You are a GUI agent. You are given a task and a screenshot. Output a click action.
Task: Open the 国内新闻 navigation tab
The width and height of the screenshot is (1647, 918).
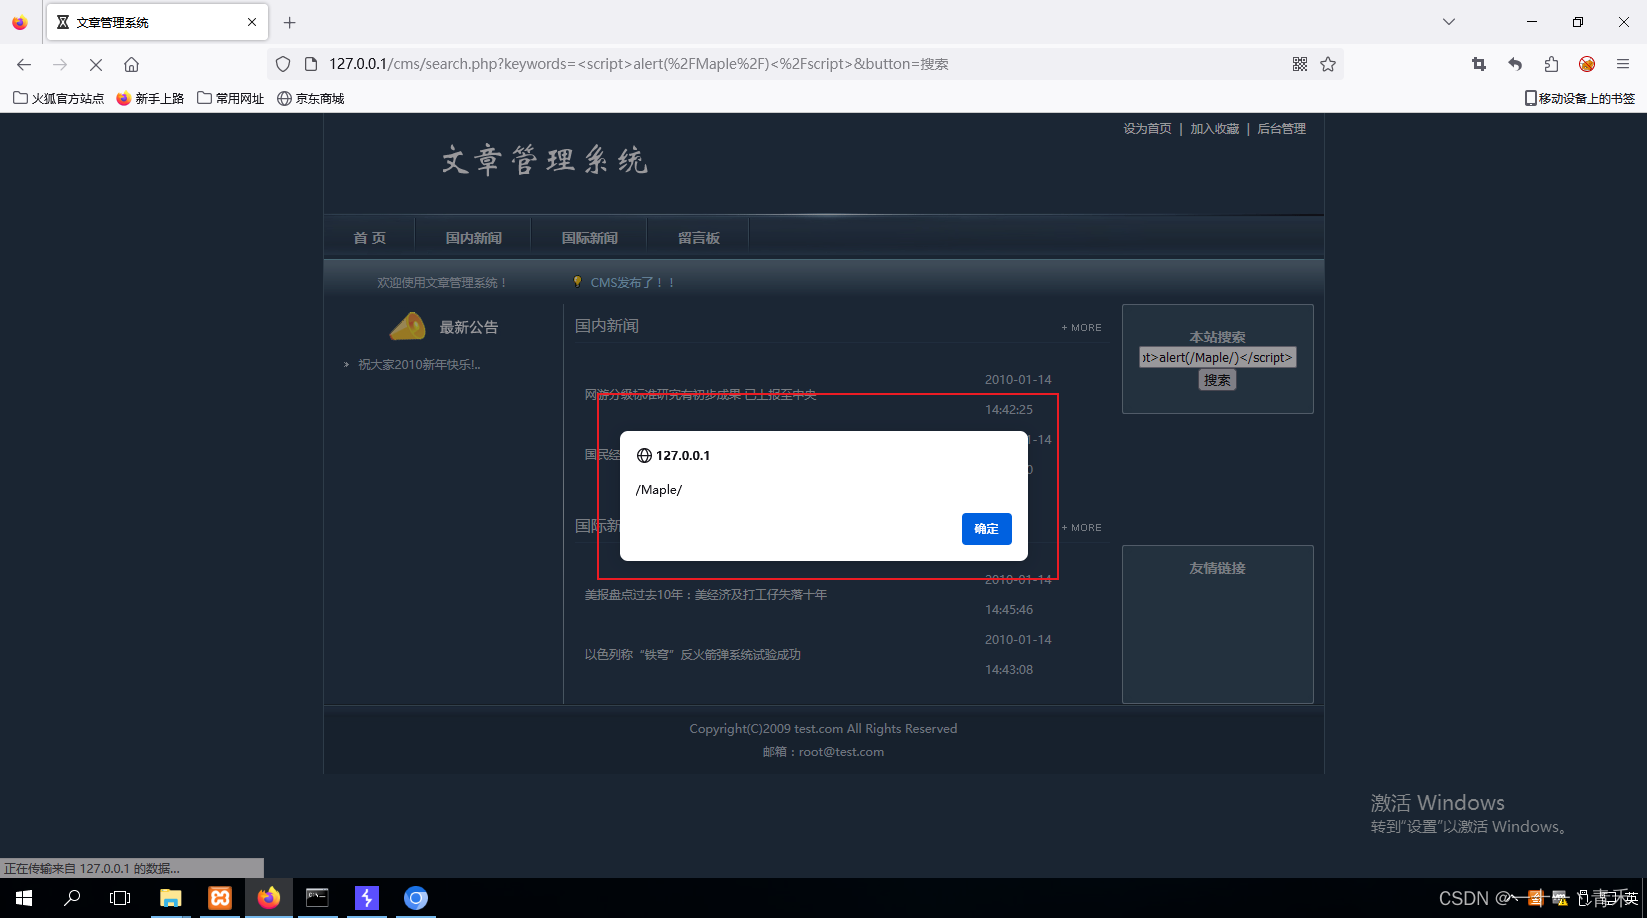pos(473,238)
